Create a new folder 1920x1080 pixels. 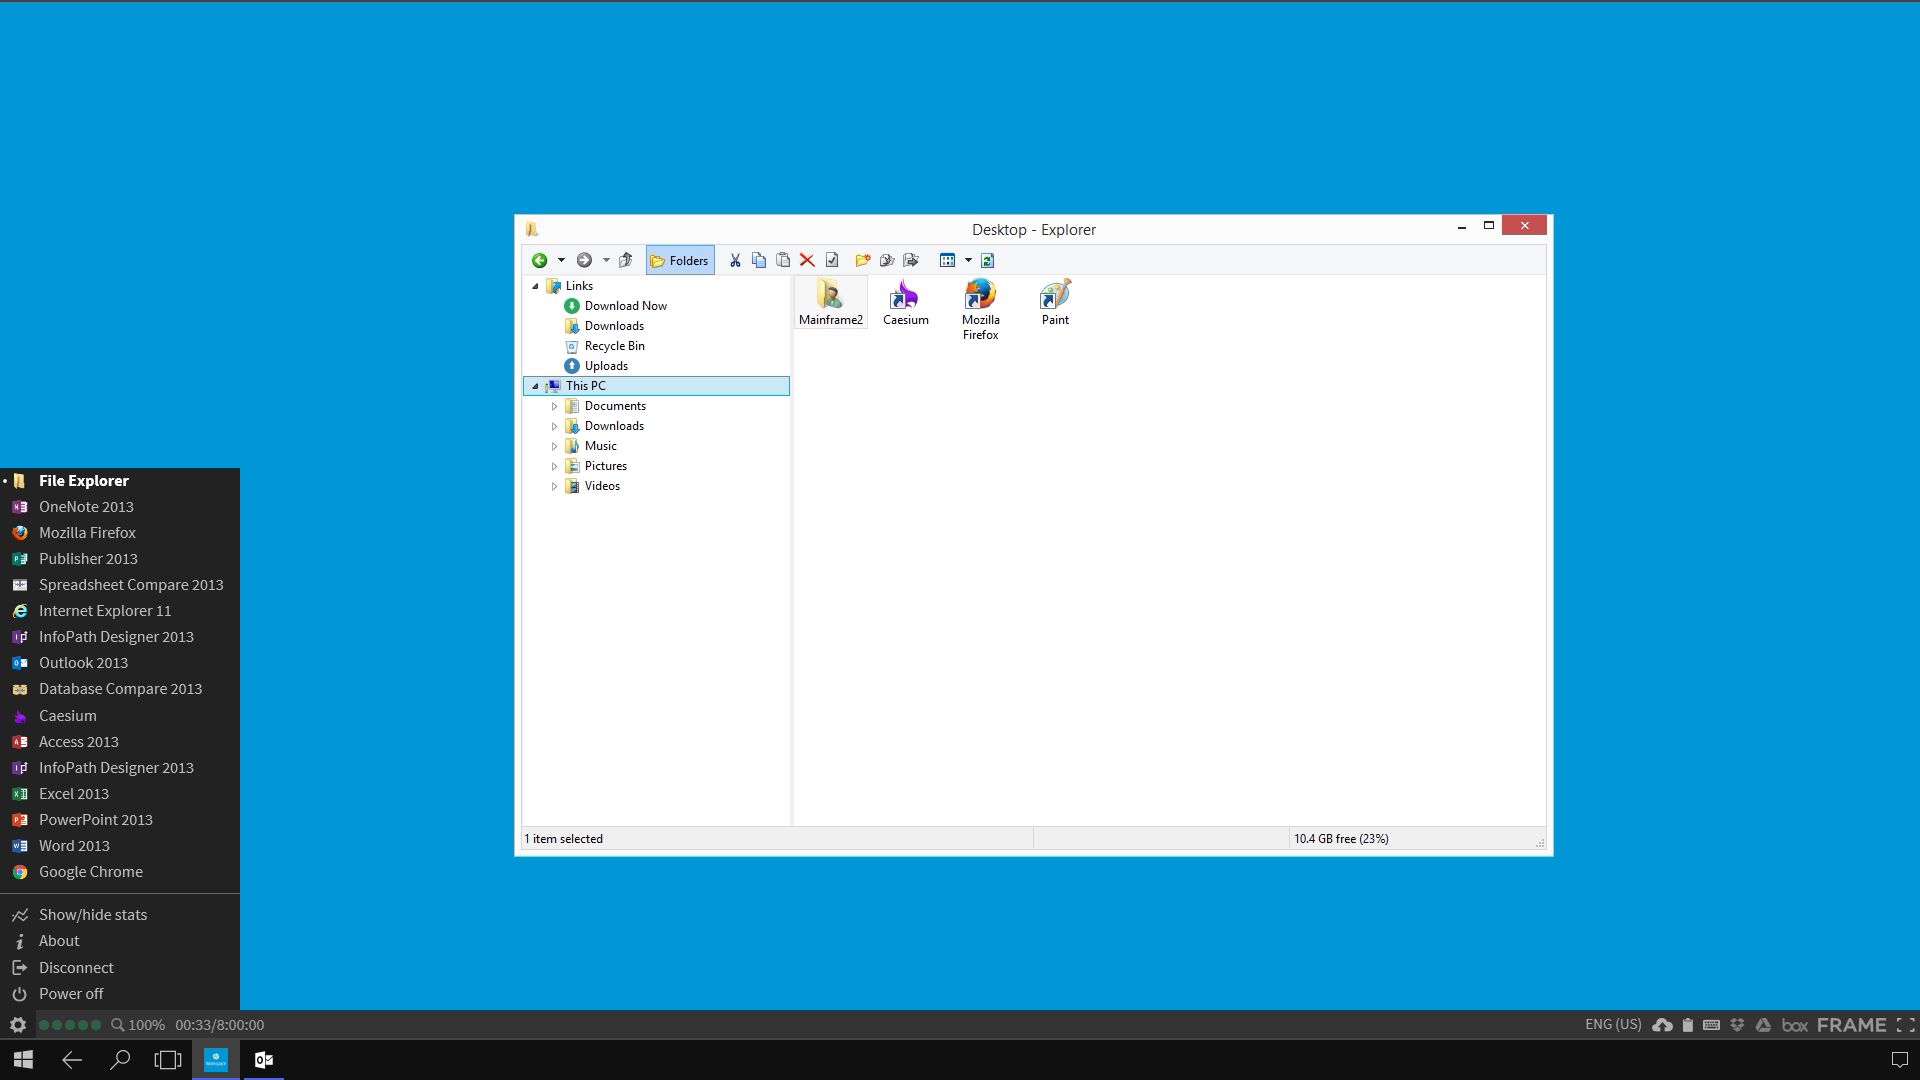862,260
